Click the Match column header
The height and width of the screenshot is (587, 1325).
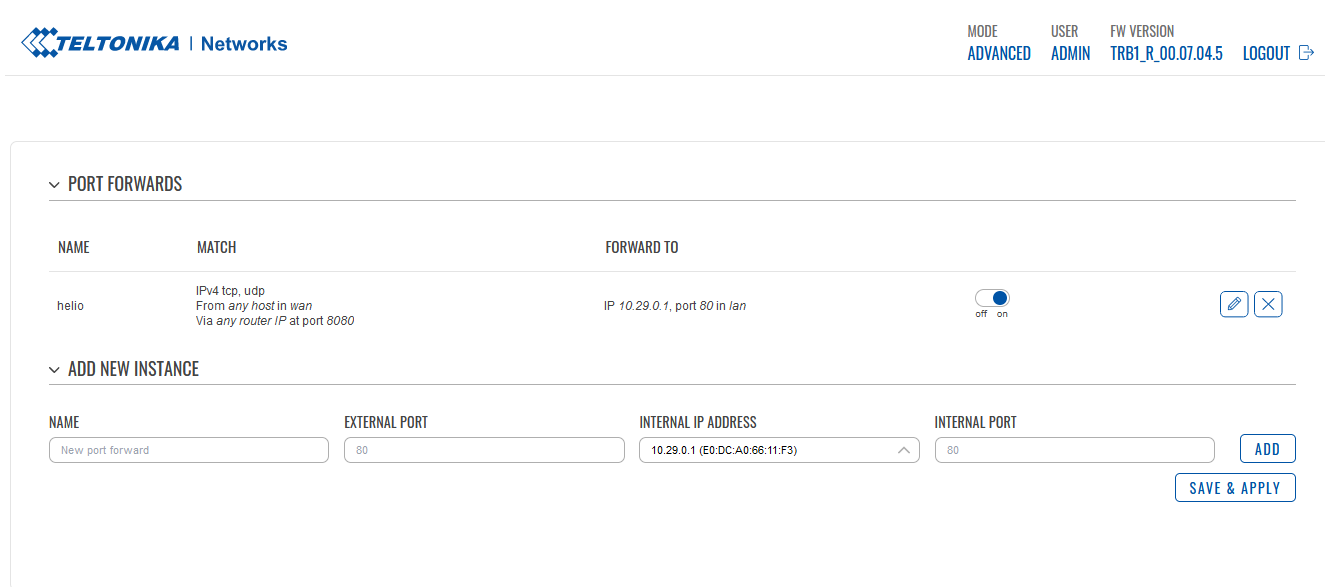point(217,247)
